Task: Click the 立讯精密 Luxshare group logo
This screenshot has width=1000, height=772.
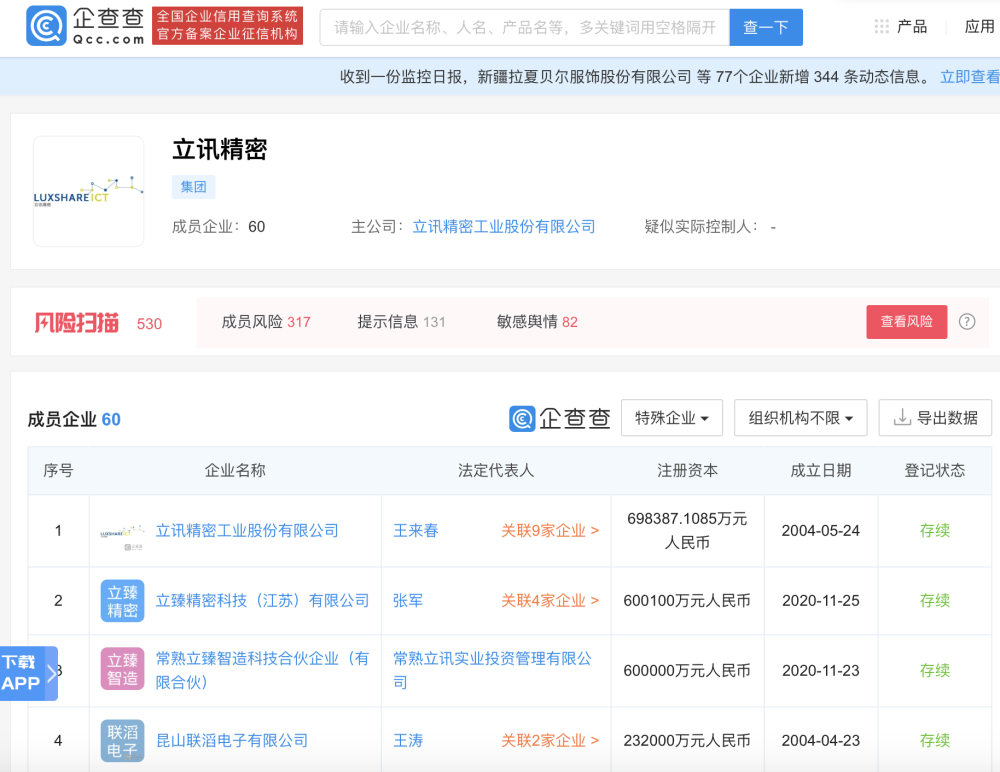Action: point(89,191)
